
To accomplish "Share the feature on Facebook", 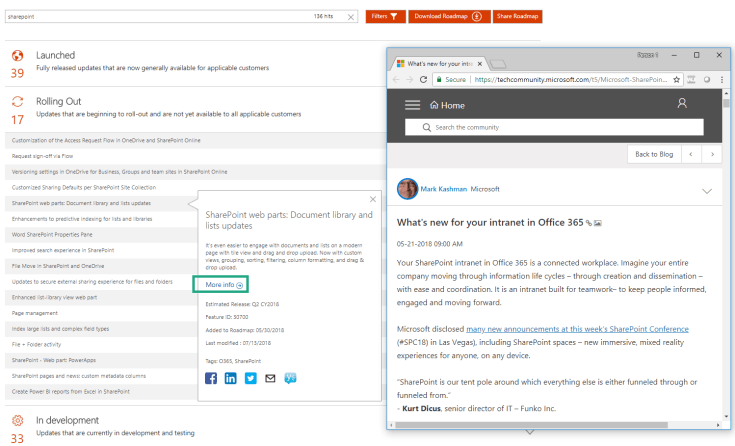I will pos(211,379).
